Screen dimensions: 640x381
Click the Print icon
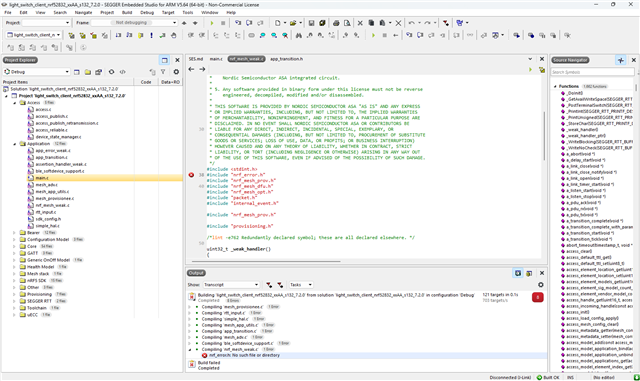pyautogui.click(x=336, y=23)
